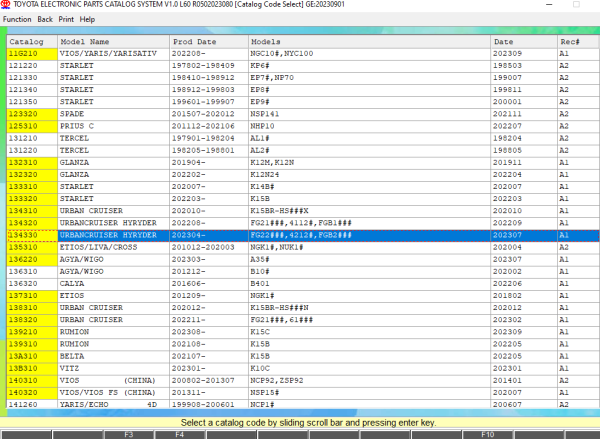Click the Model Name column header
The height and width of the screenshot is (439, 600).
click(x=113, y=41)
